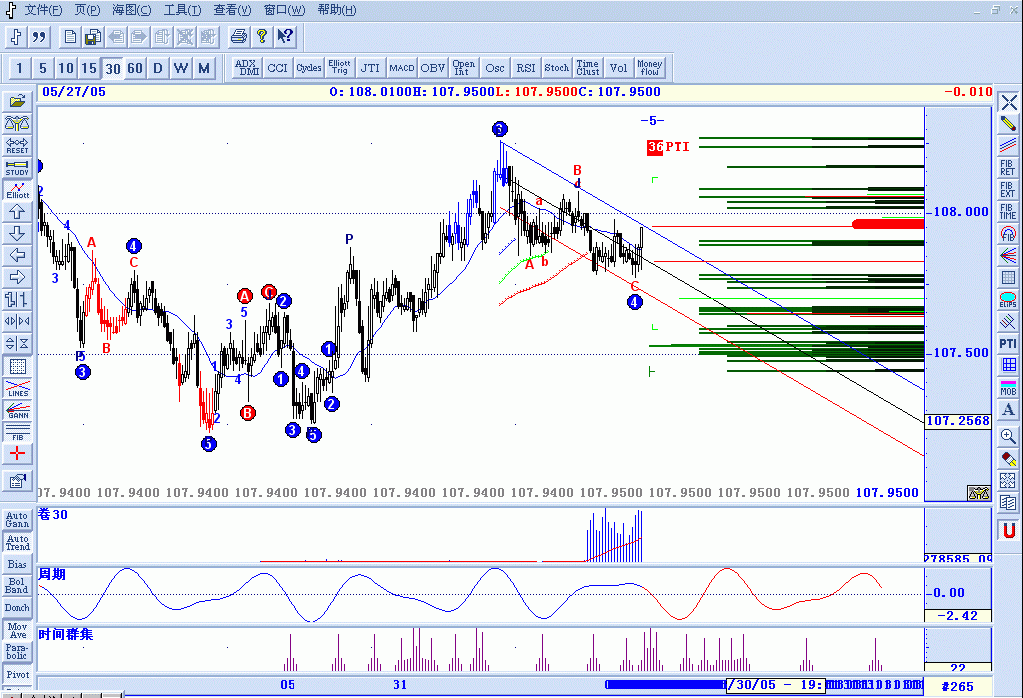Select the parallel channel lines tool
Screen dimensions: 1023x698
click(1009, 145)
